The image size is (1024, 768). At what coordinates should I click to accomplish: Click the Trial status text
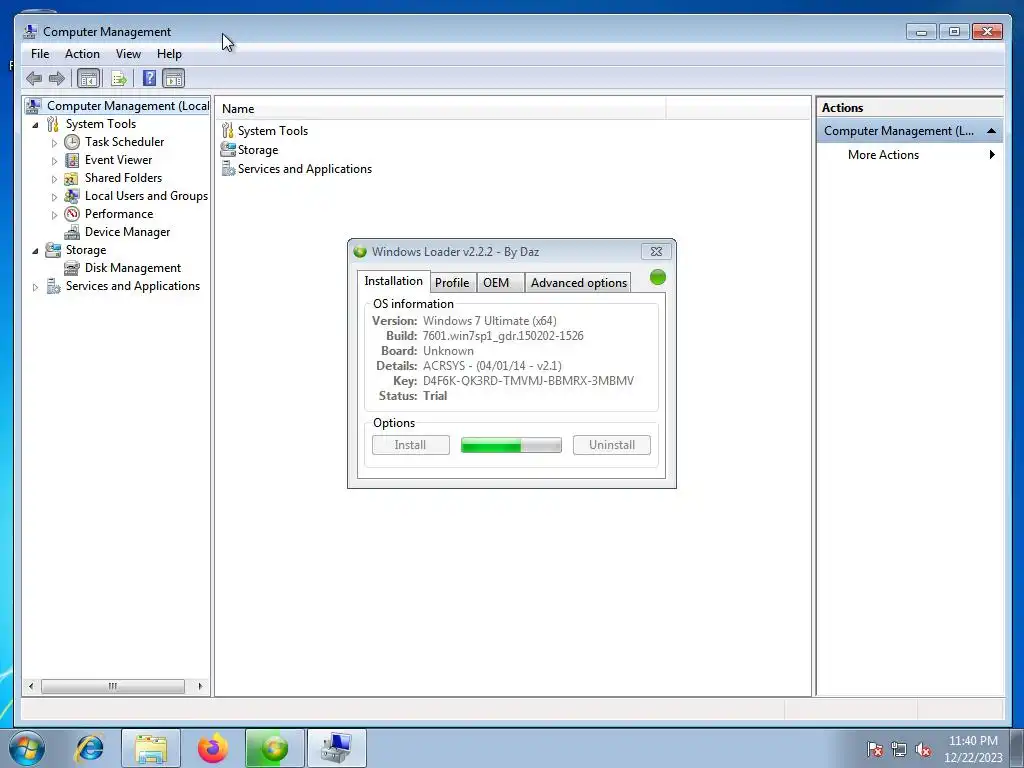point(435,396)
